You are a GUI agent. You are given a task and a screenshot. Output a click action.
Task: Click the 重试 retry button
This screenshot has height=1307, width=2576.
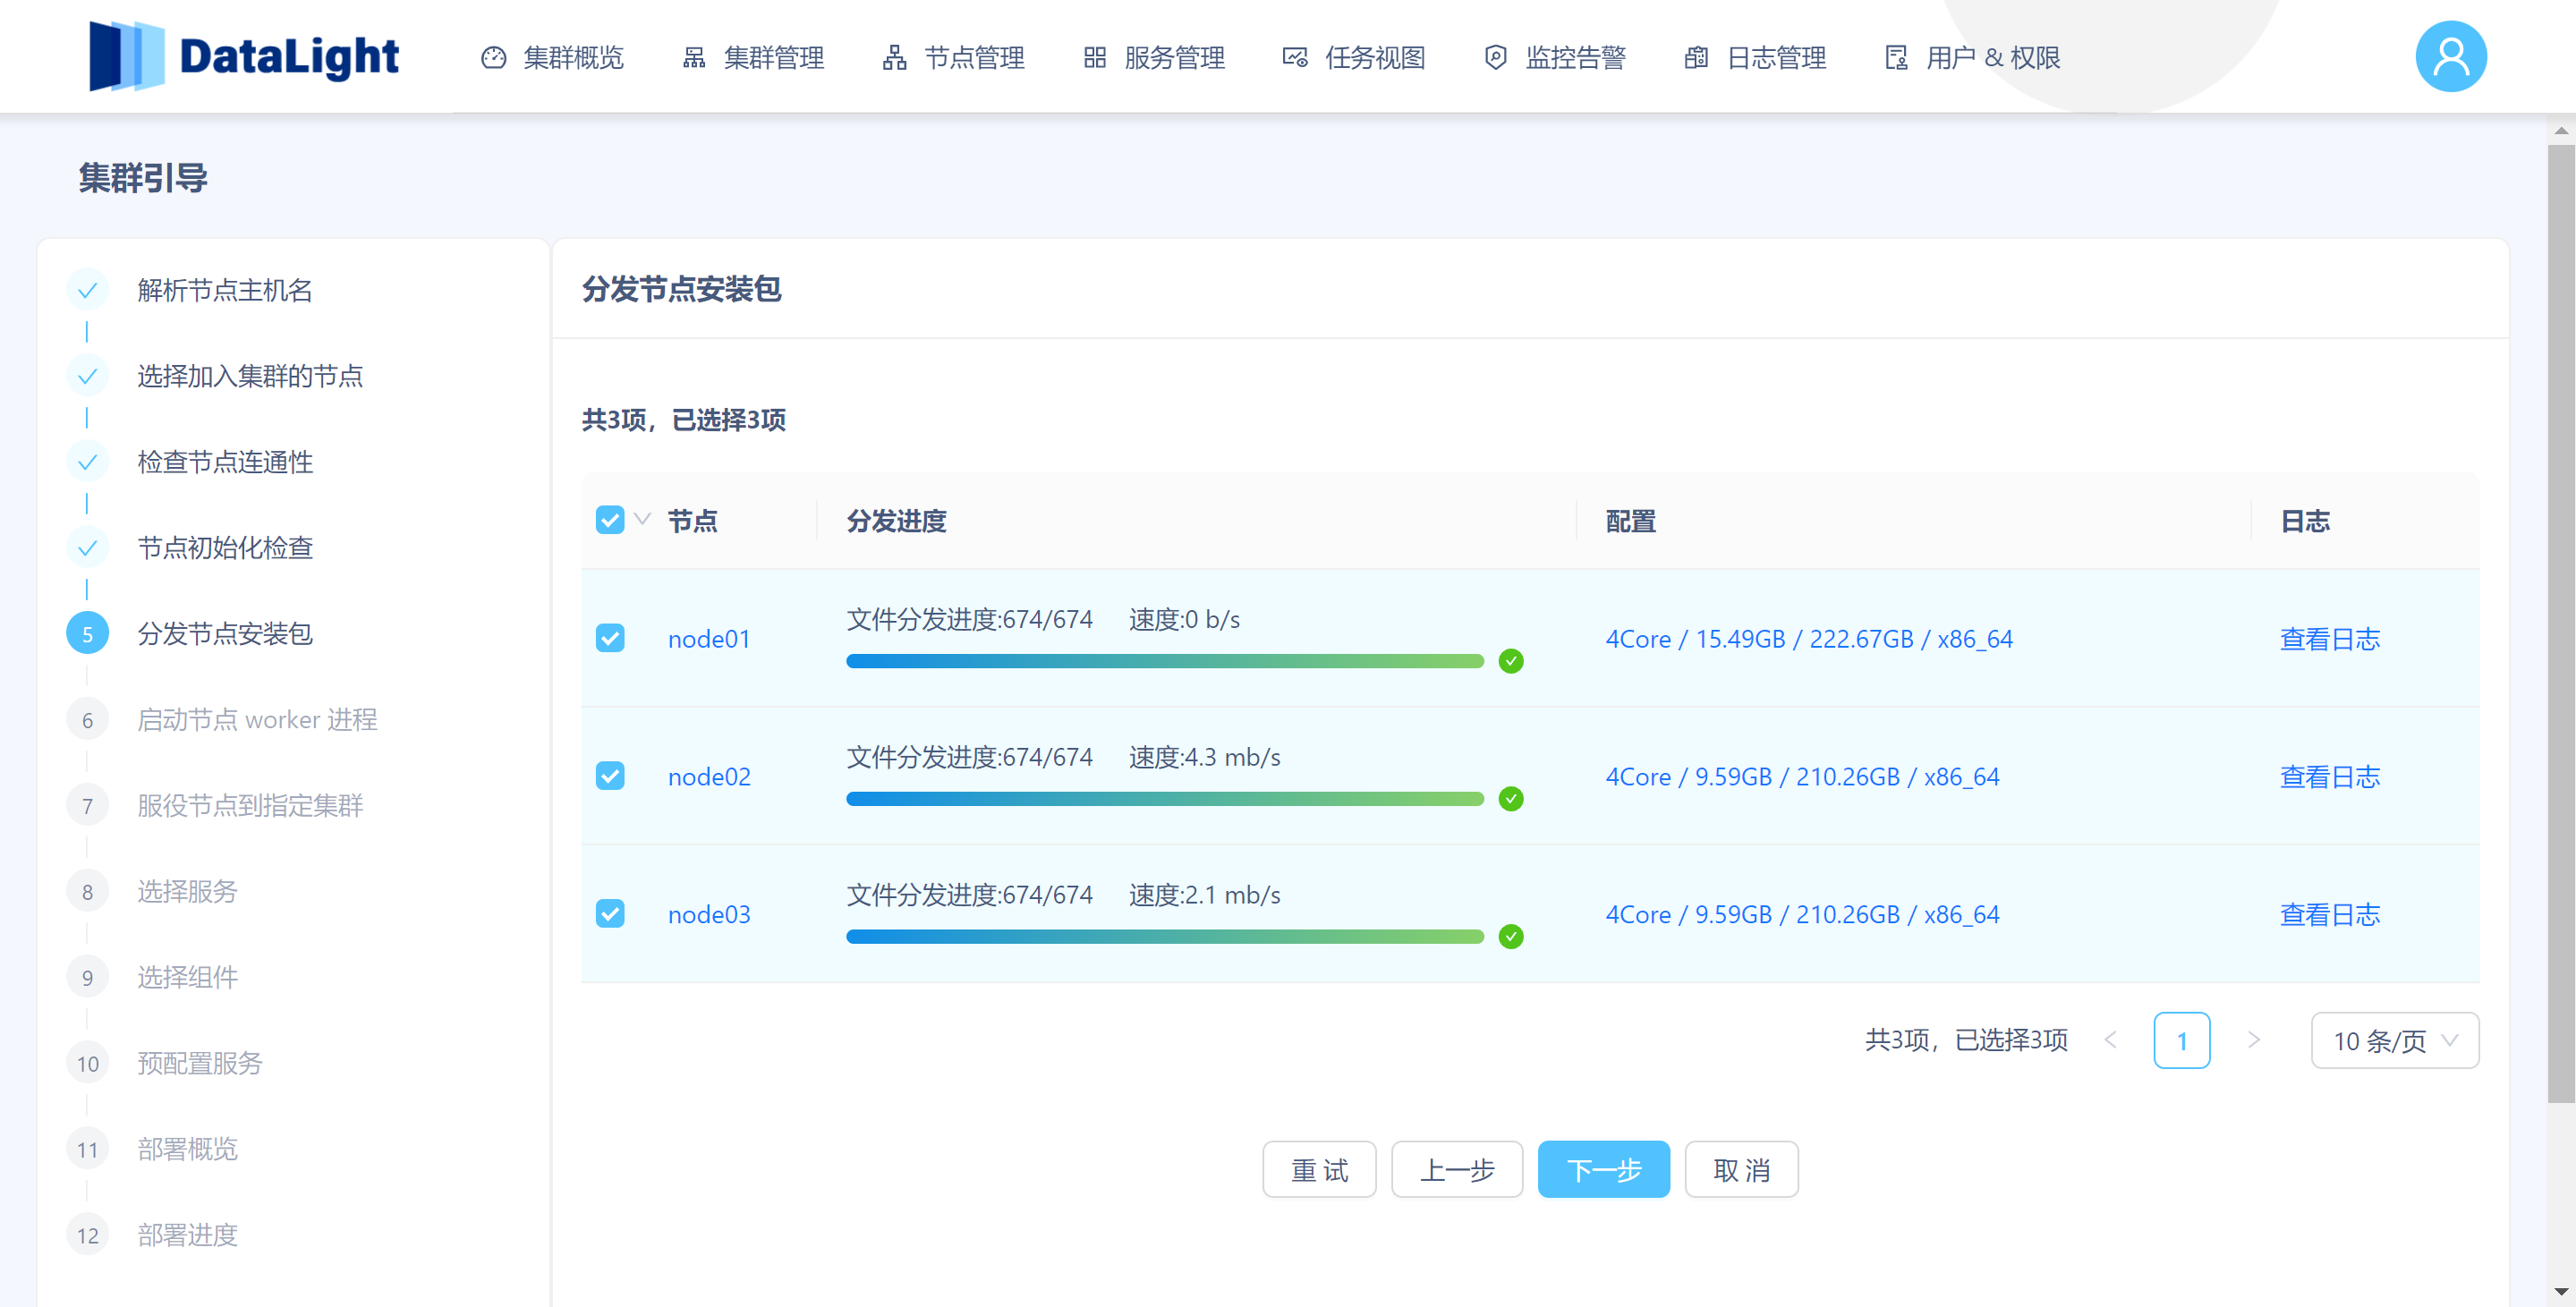point(1319,1170)
